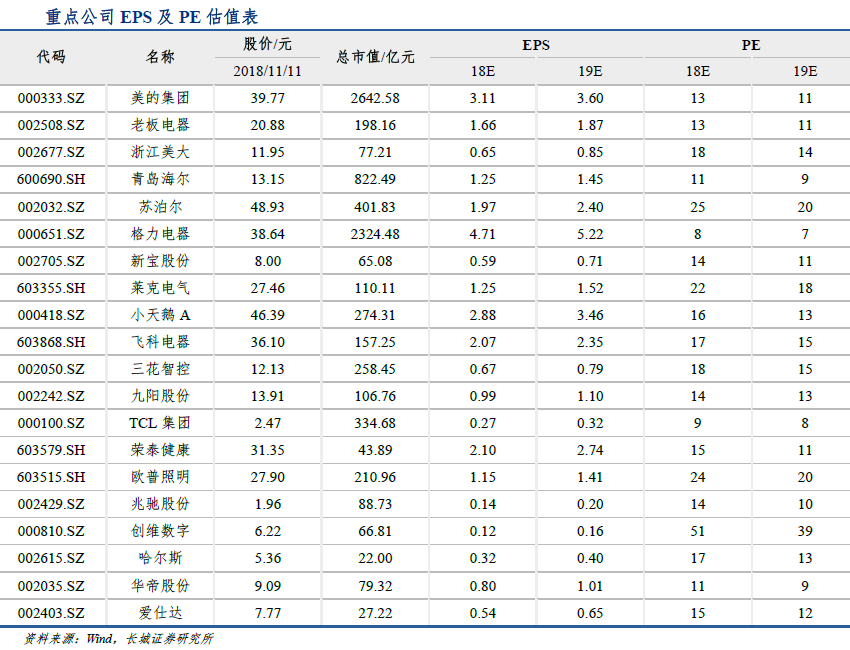Click stock code 002403.SZ
Screen dimensions: 850x650
click(51, 612)
